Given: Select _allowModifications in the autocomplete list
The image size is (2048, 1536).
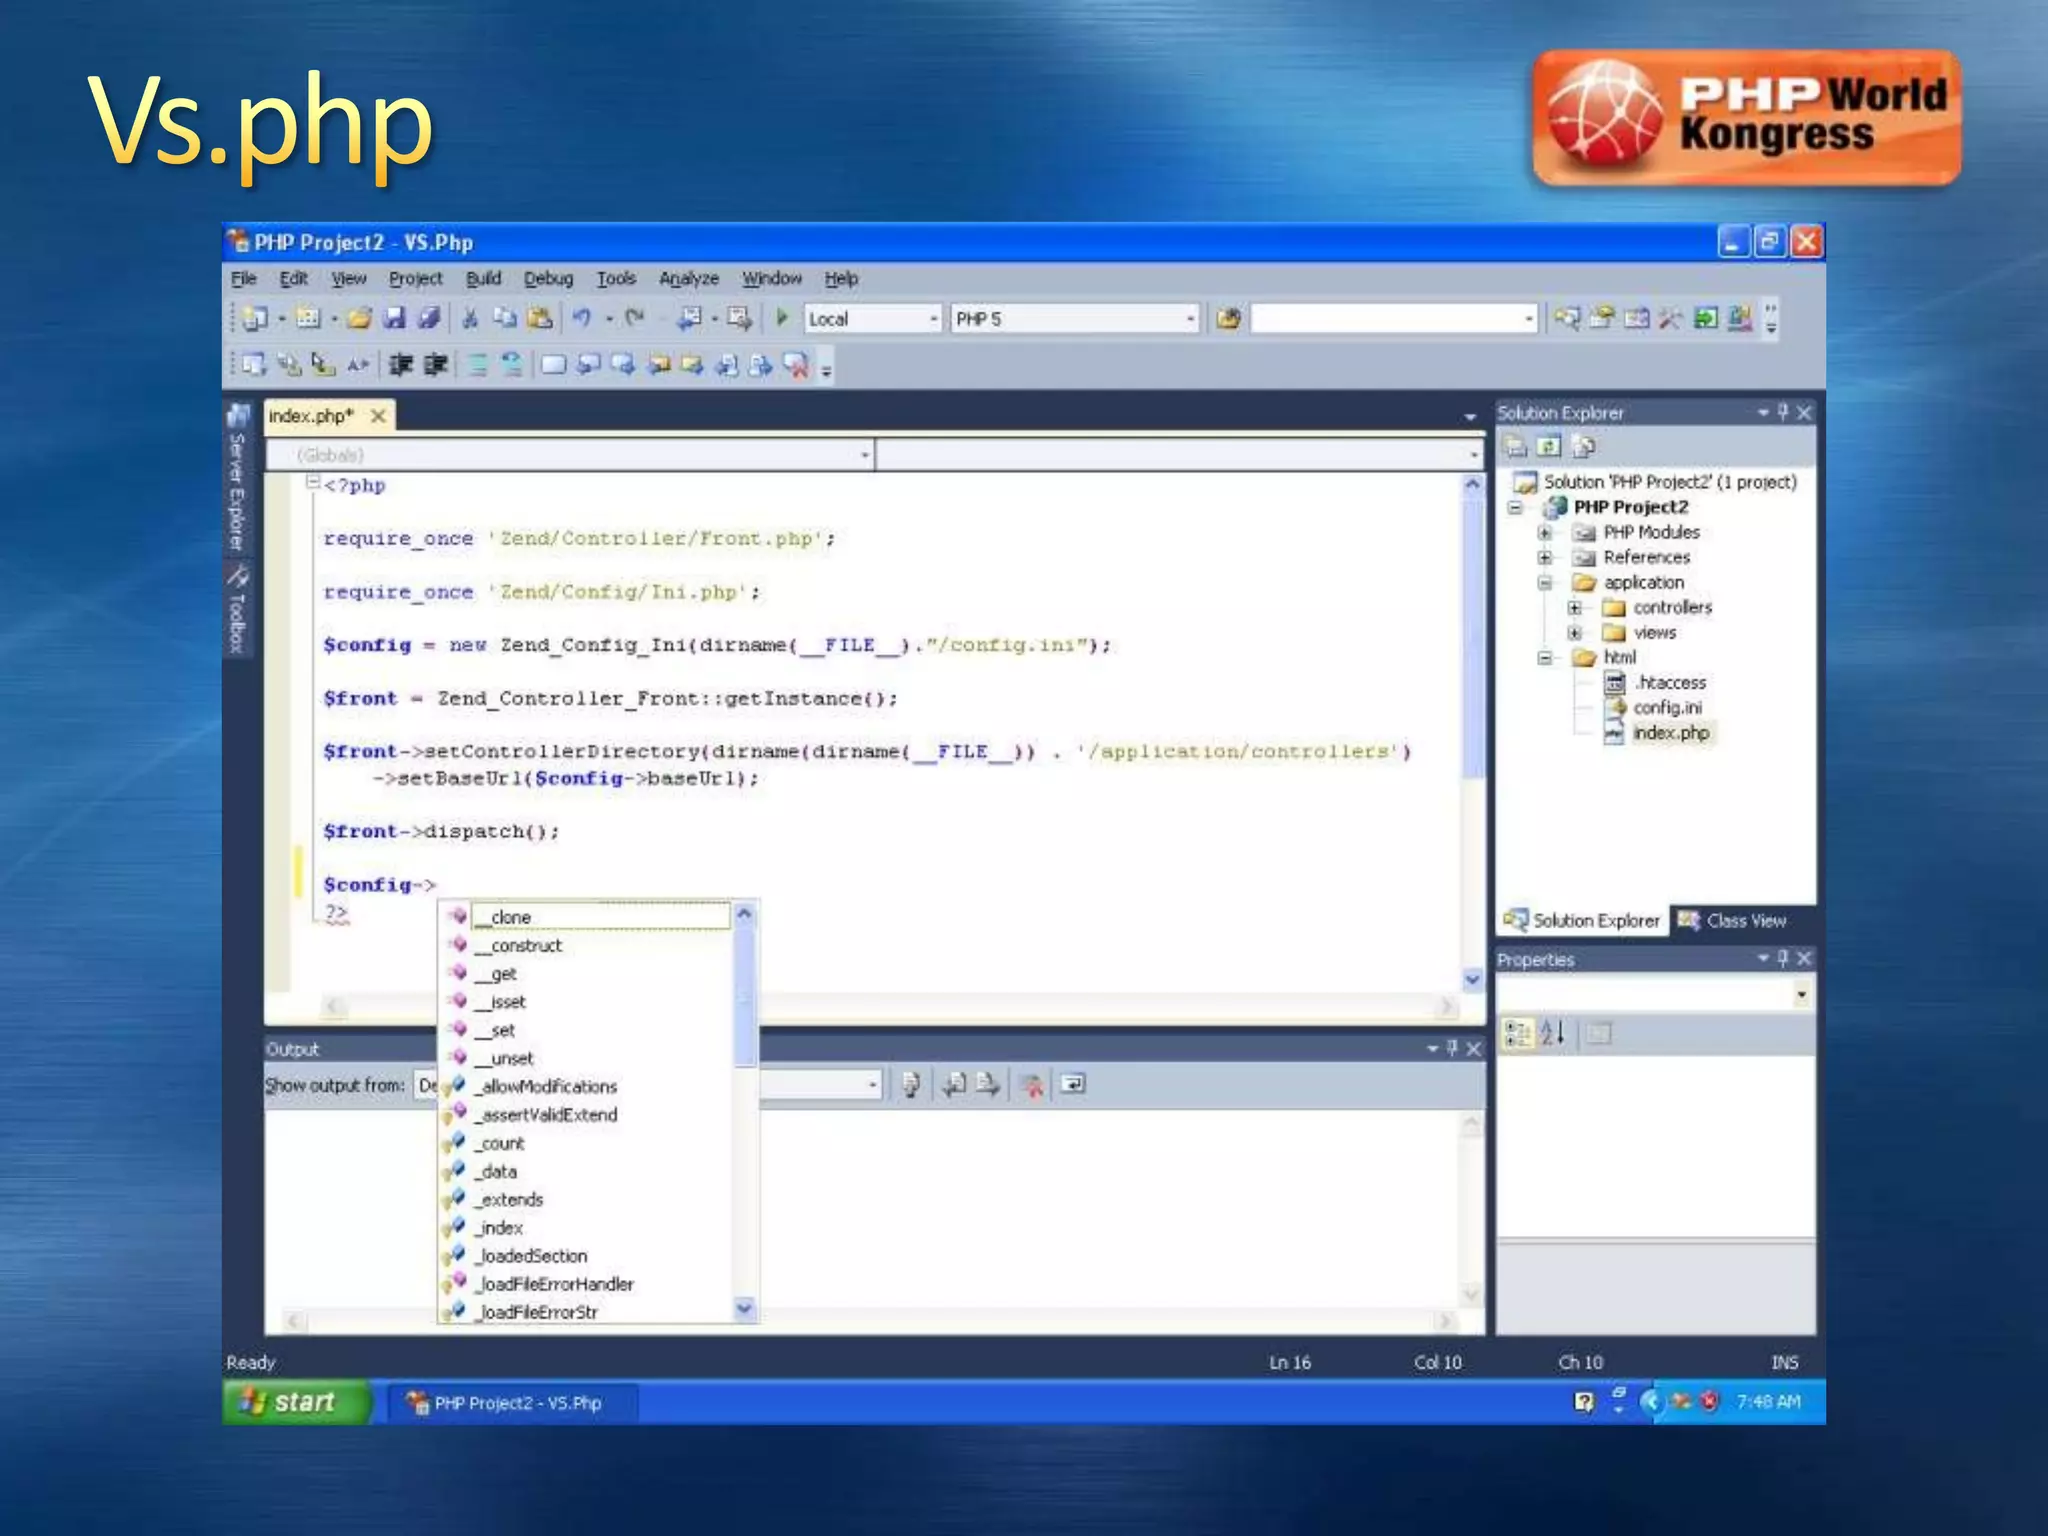Looking at the screenshot, I should click(x=546, y=1086).
